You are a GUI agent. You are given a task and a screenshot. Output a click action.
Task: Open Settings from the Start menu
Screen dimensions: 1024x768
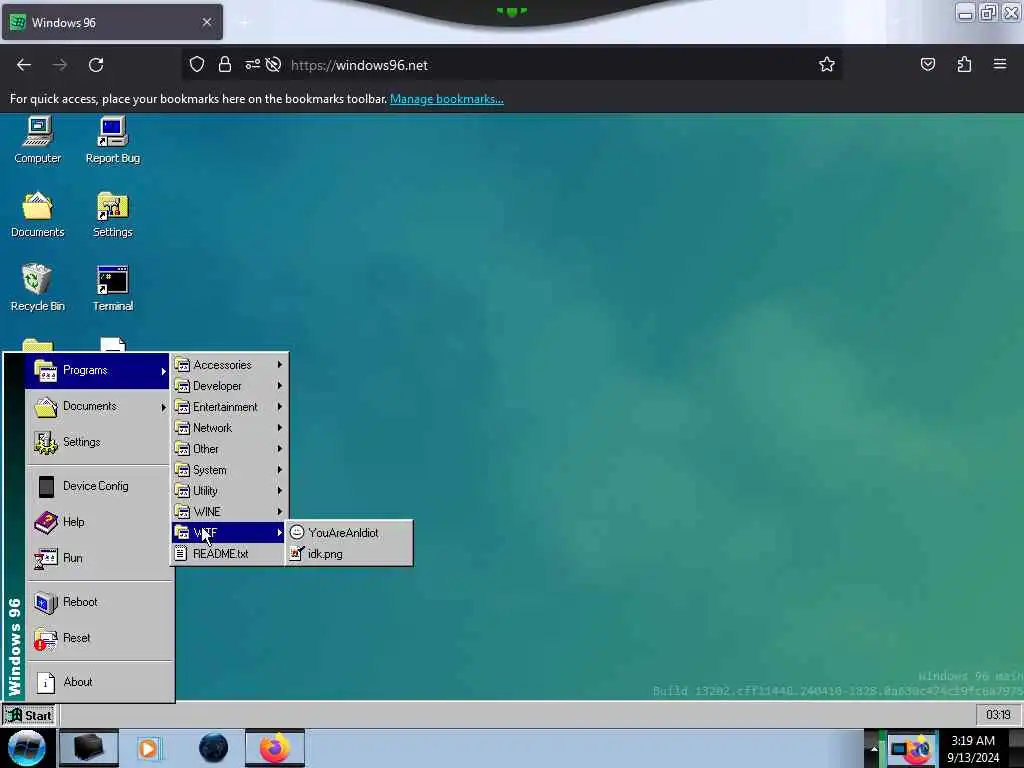click(97, 443)
